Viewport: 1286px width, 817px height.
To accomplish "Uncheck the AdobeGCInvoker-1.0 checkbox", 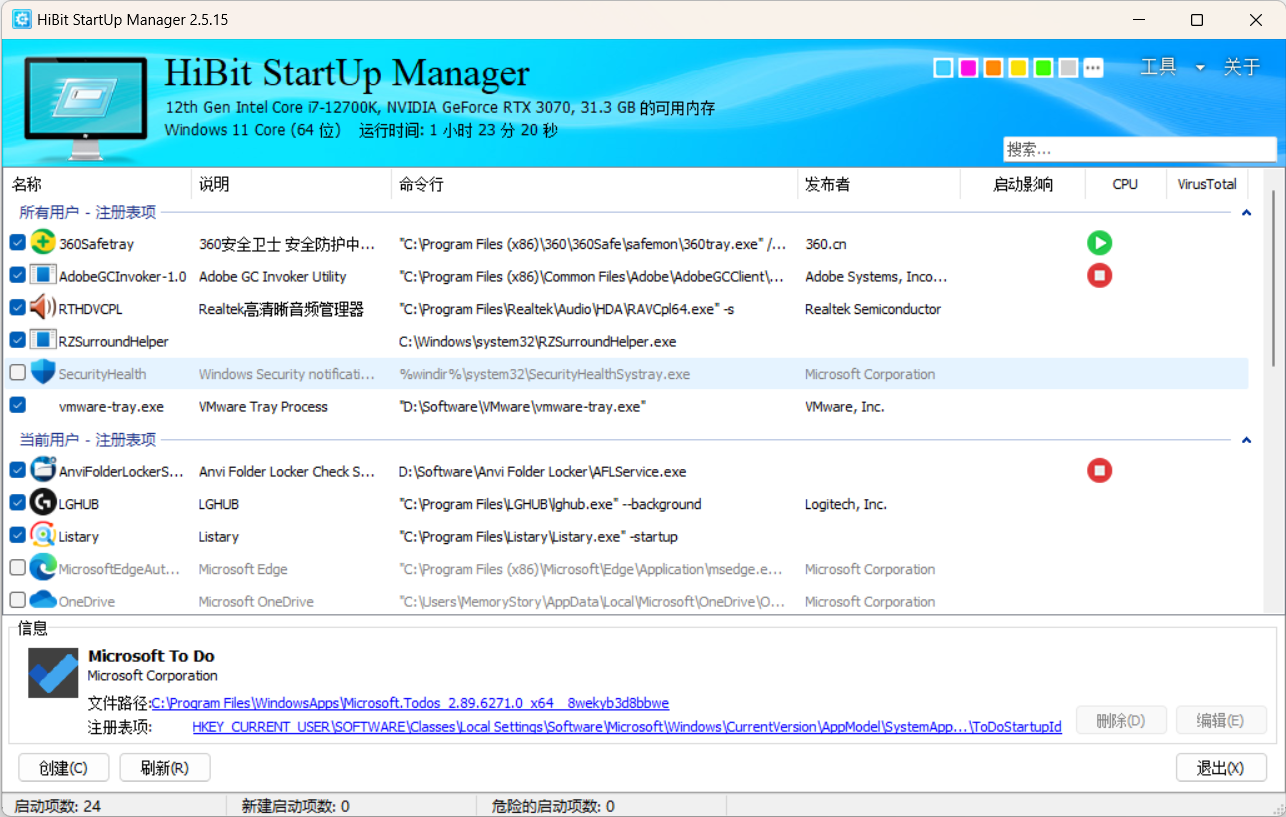I will tap(18, 275).
